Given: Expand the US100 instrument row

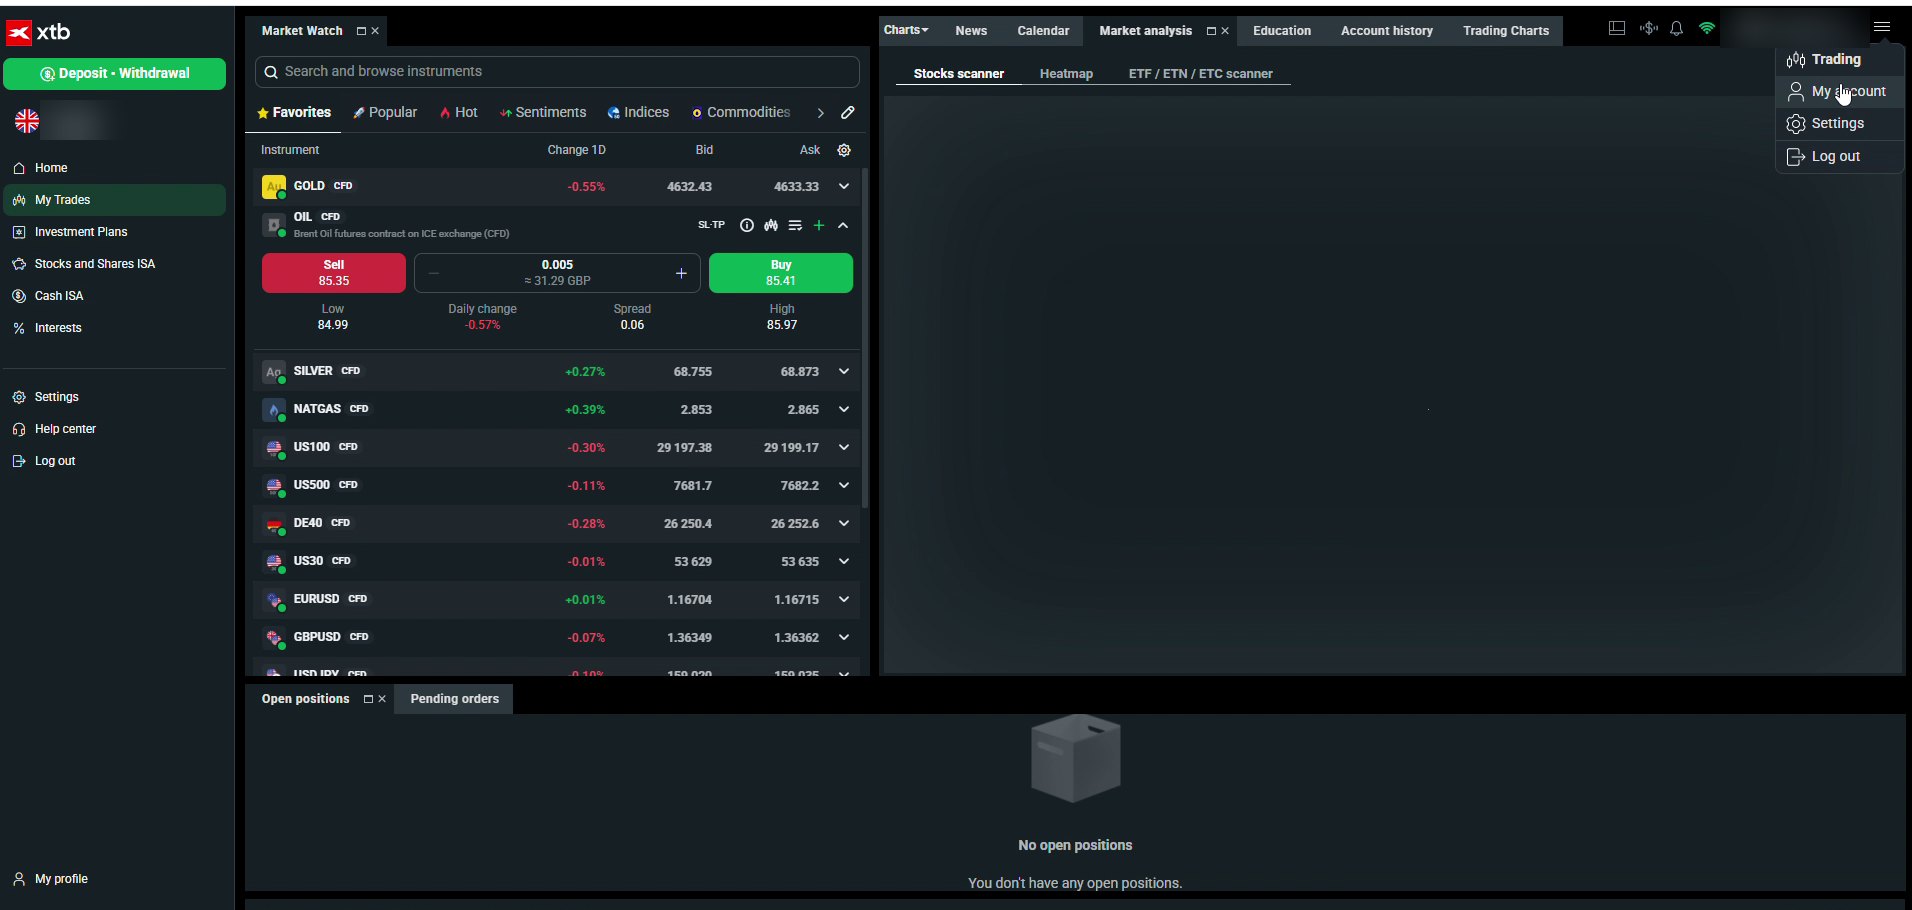Looking at the screenshot, I should [844, 448].
